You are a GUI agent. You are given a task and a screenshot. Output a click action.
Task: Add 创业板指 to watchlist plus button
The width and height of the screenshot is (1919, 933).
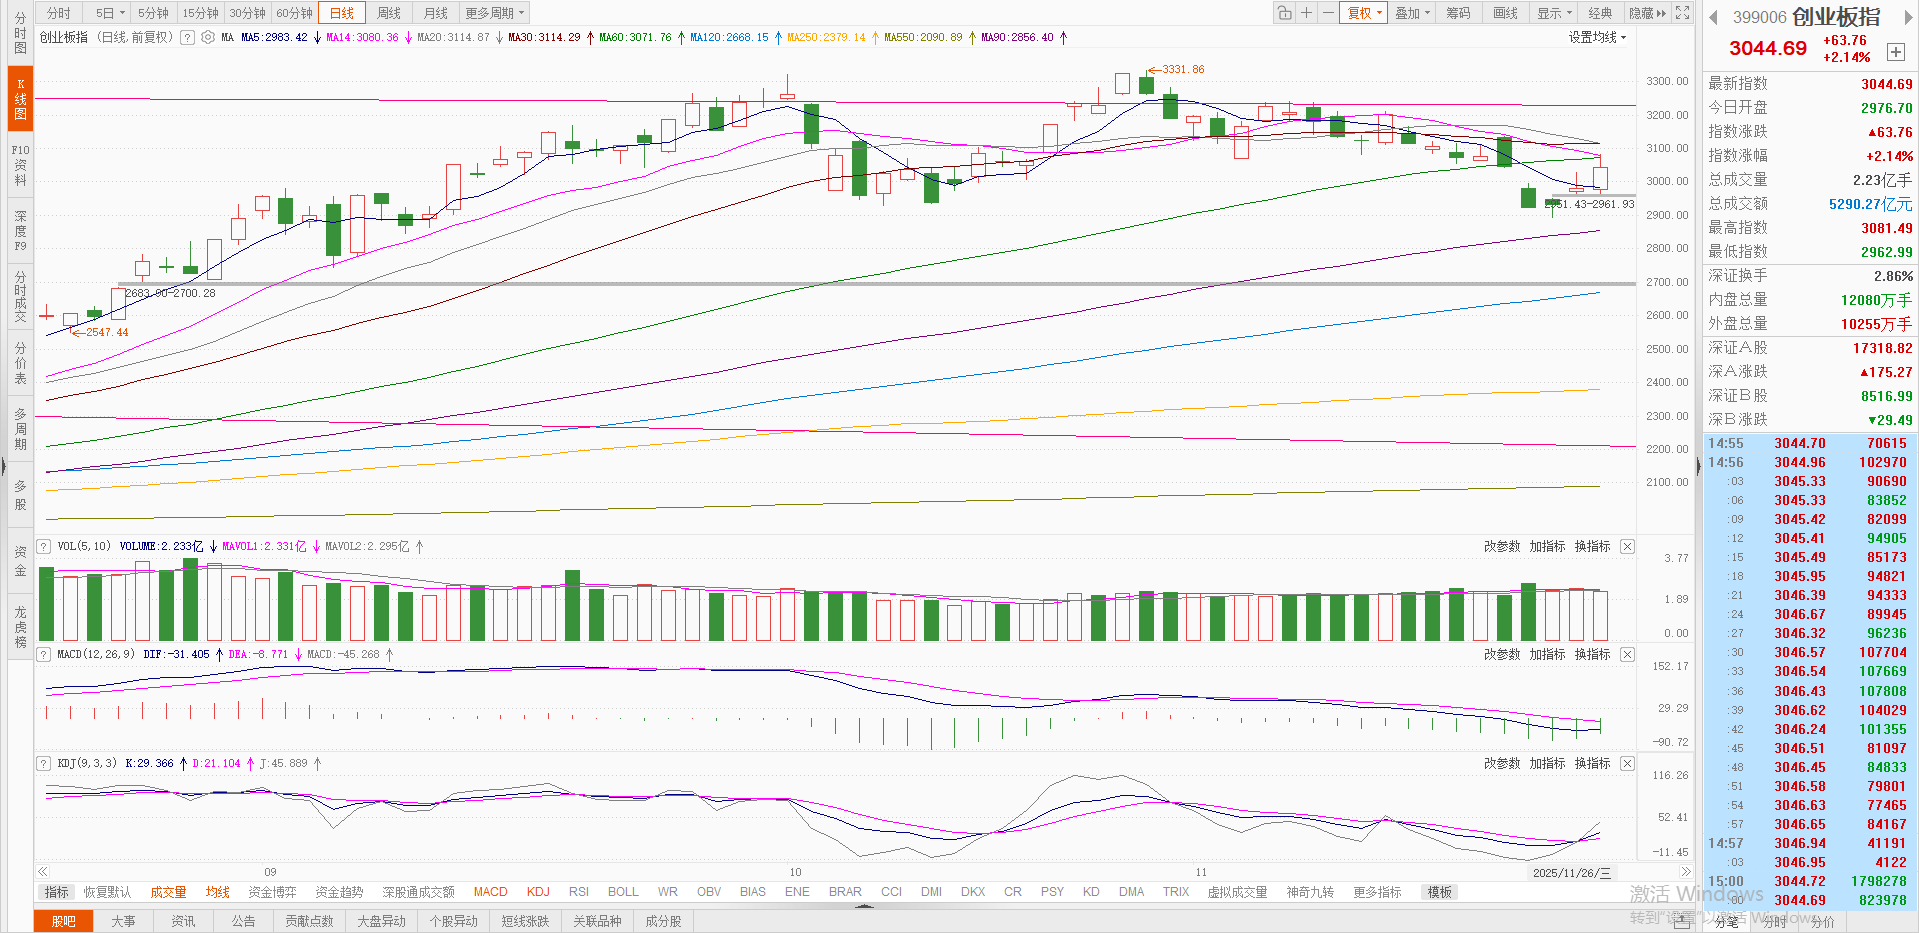point(1895,52)
